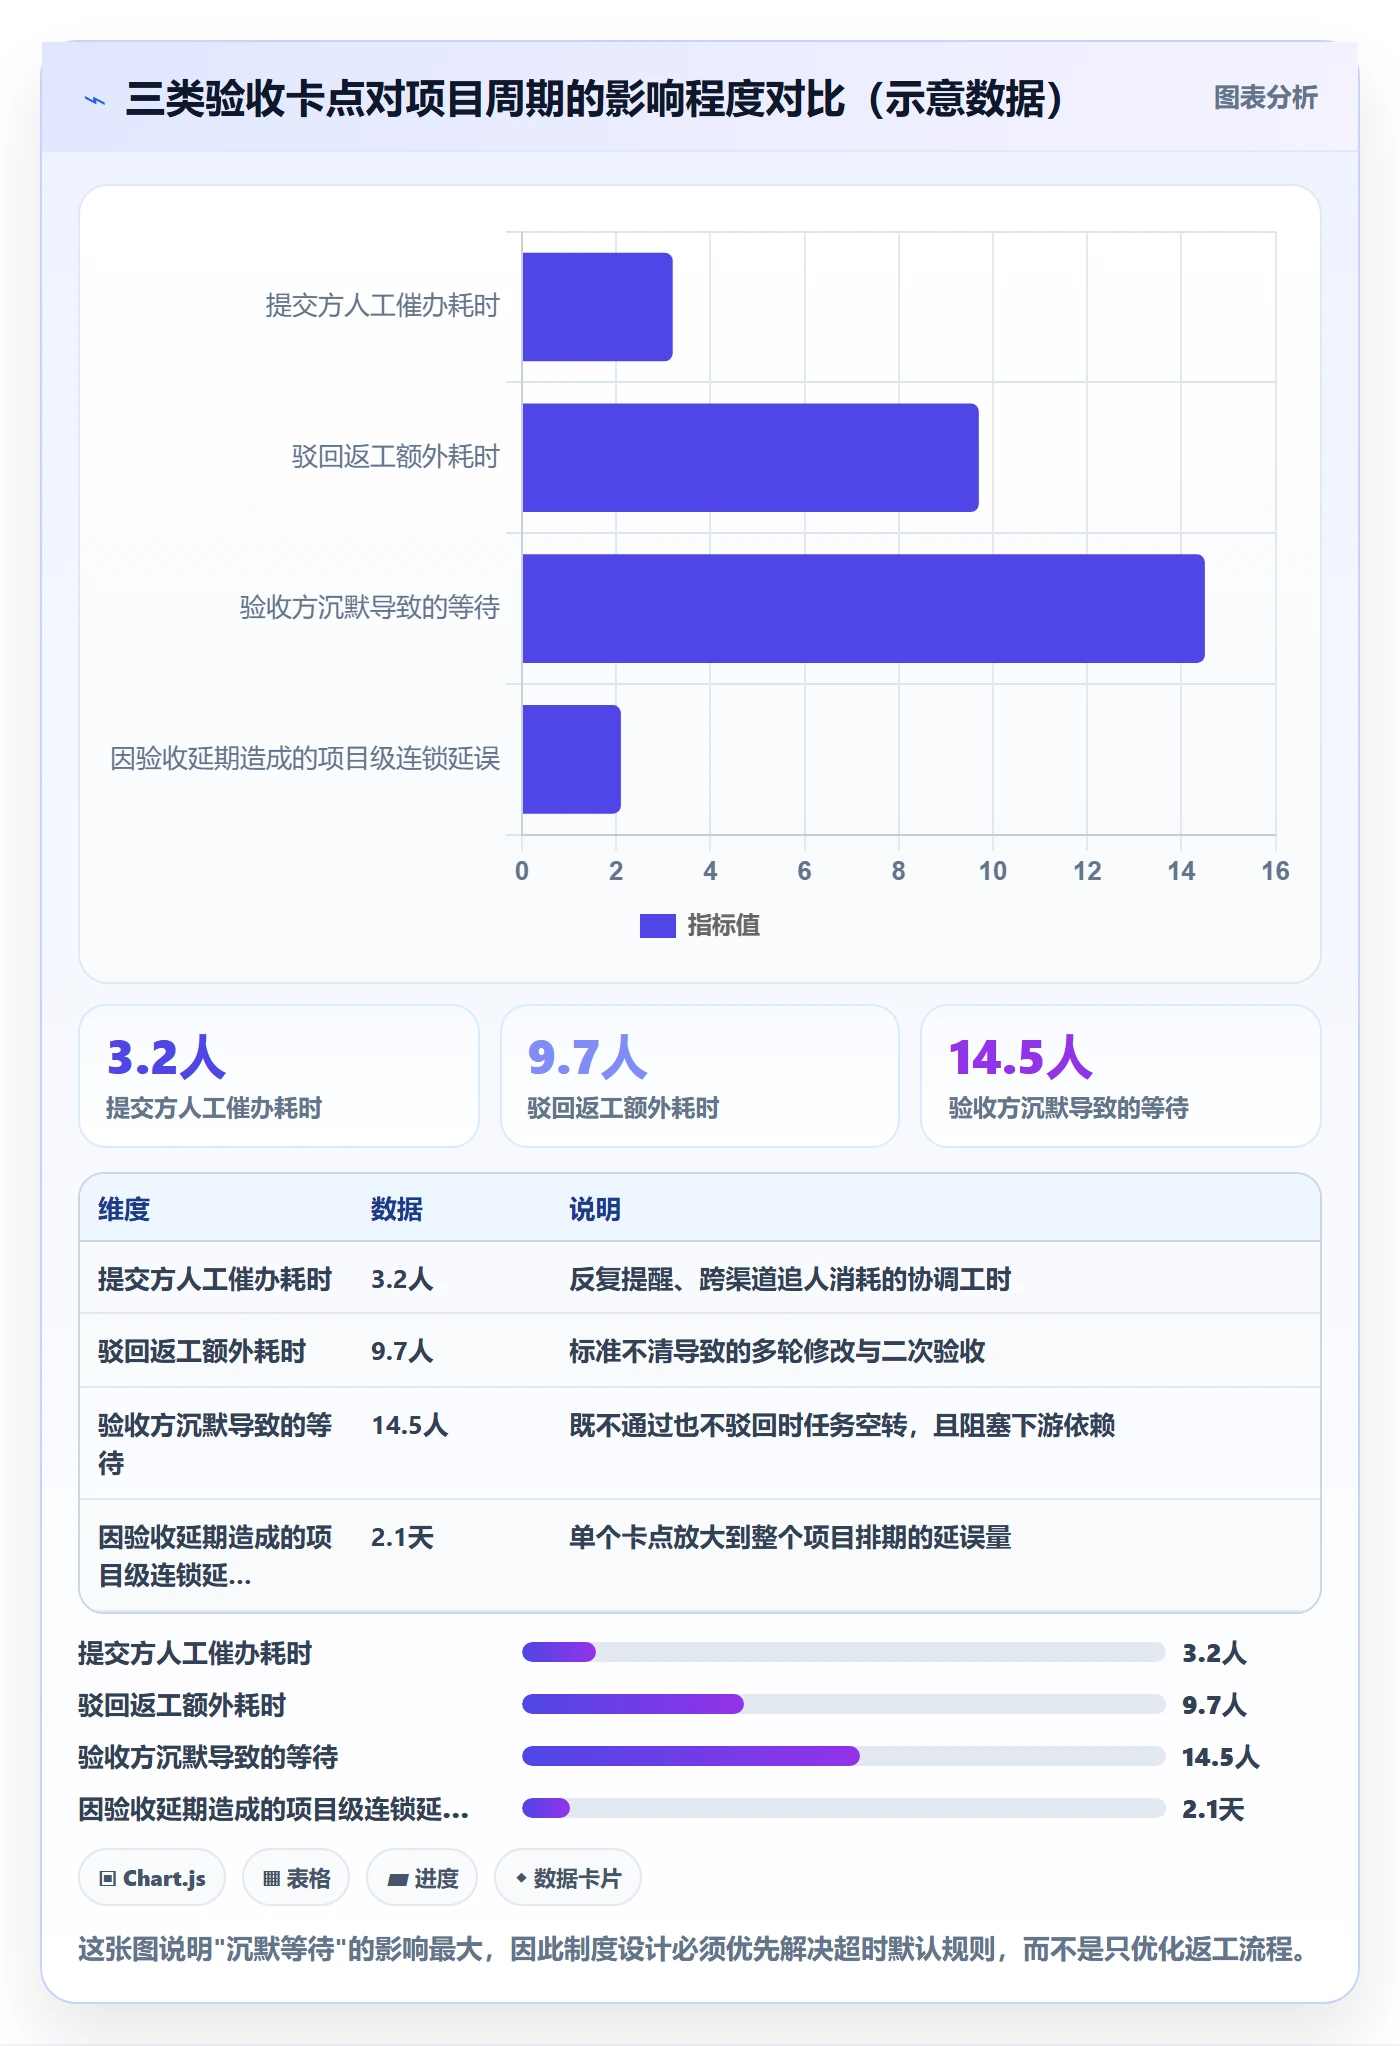Click progress value label 14.5人

(1220, 1757)
